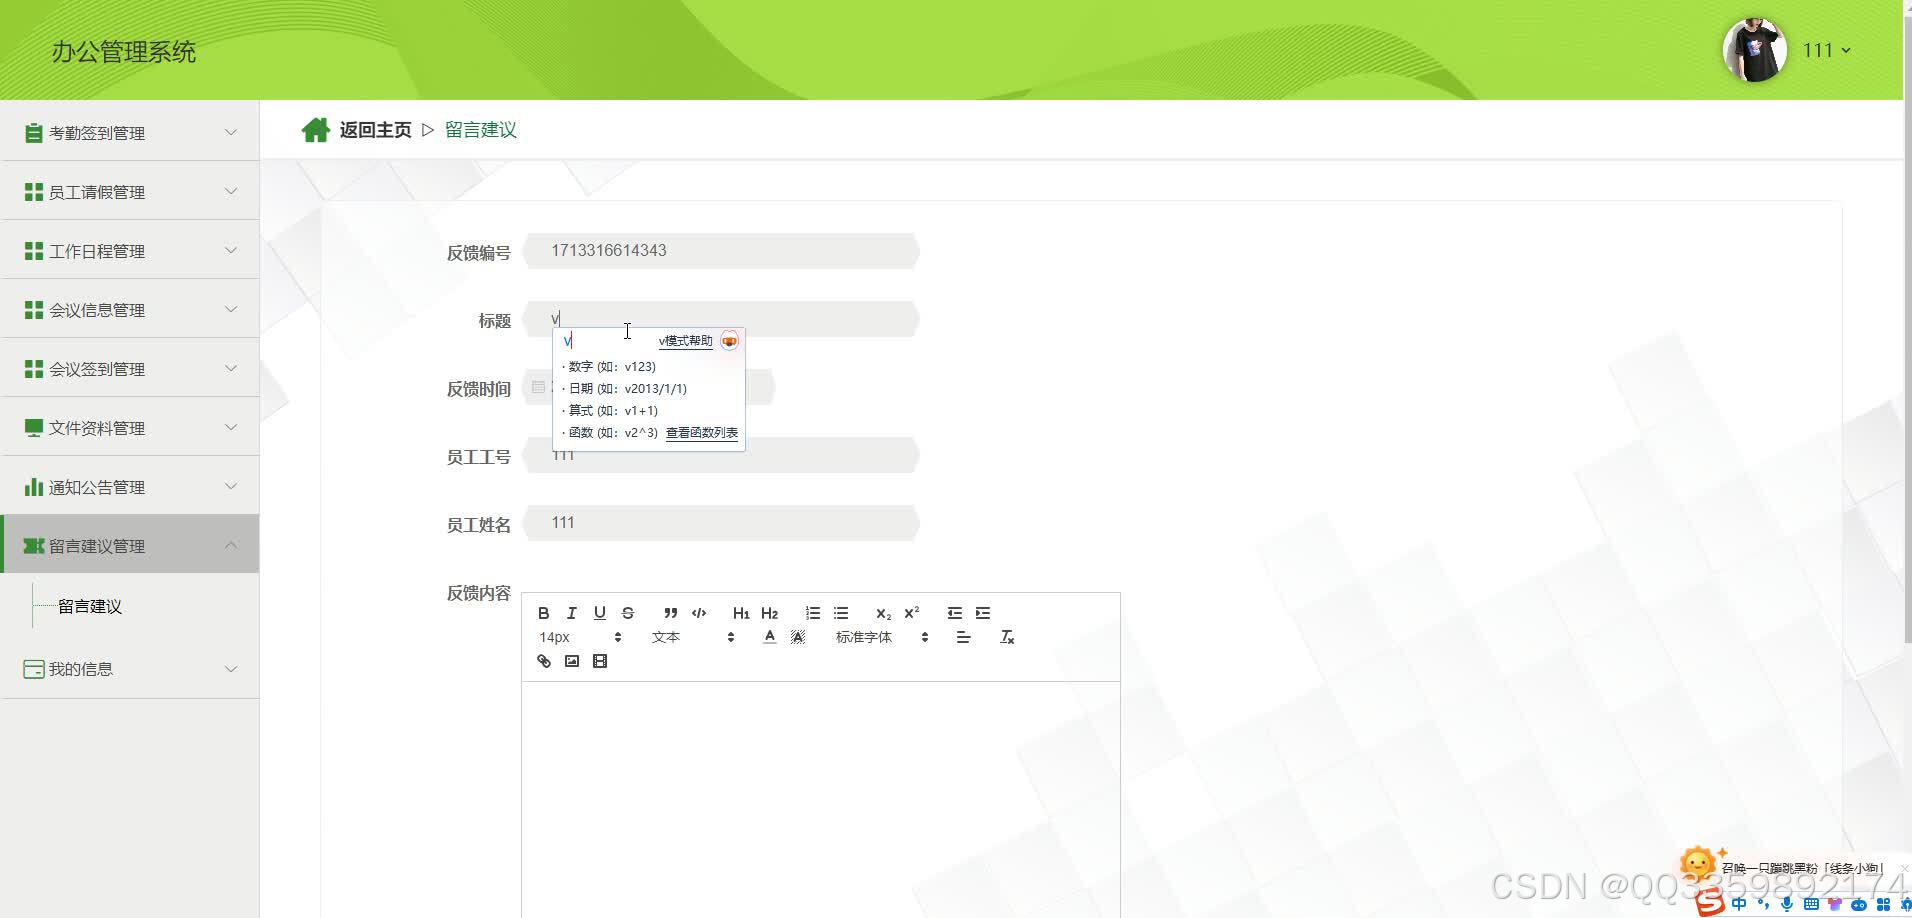Insert a code block in the editor
Image resolution: width=1912 pixels, height=918 pixels.
pyautogui.click(x=699, y=613)
